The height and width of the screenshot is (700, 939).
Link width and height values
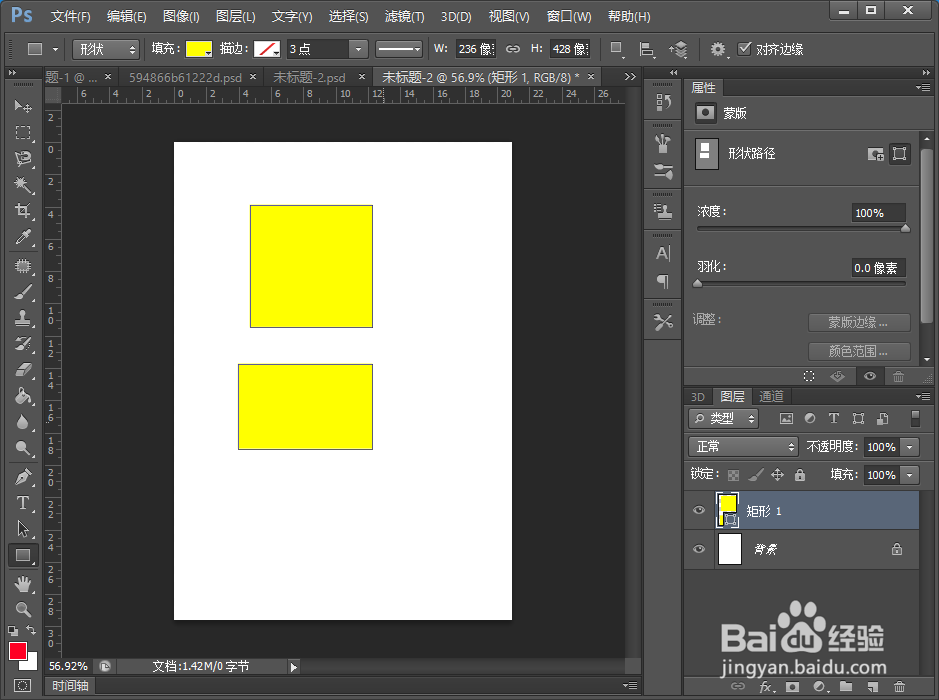pos(513,49)
